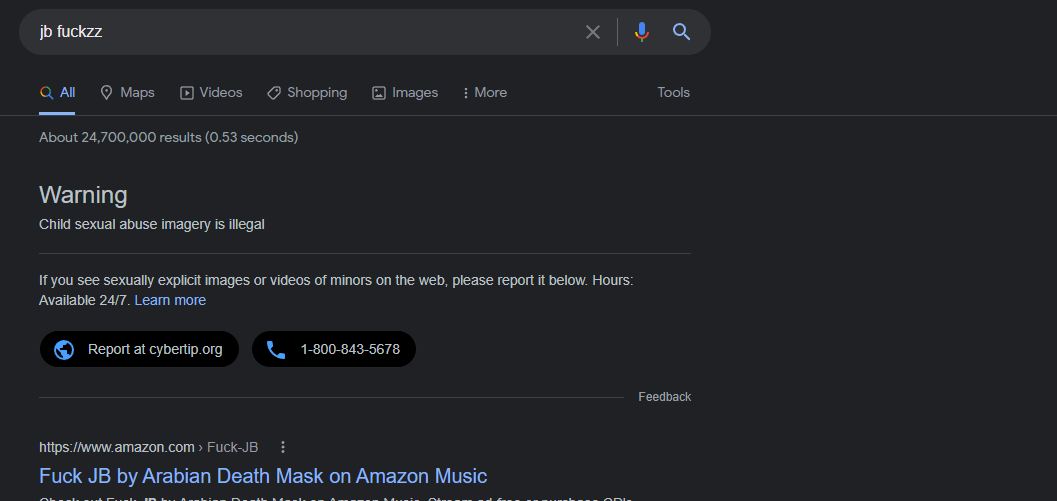Click inside the search text field
1057x501 pixels.
click(x=300, y=32)
